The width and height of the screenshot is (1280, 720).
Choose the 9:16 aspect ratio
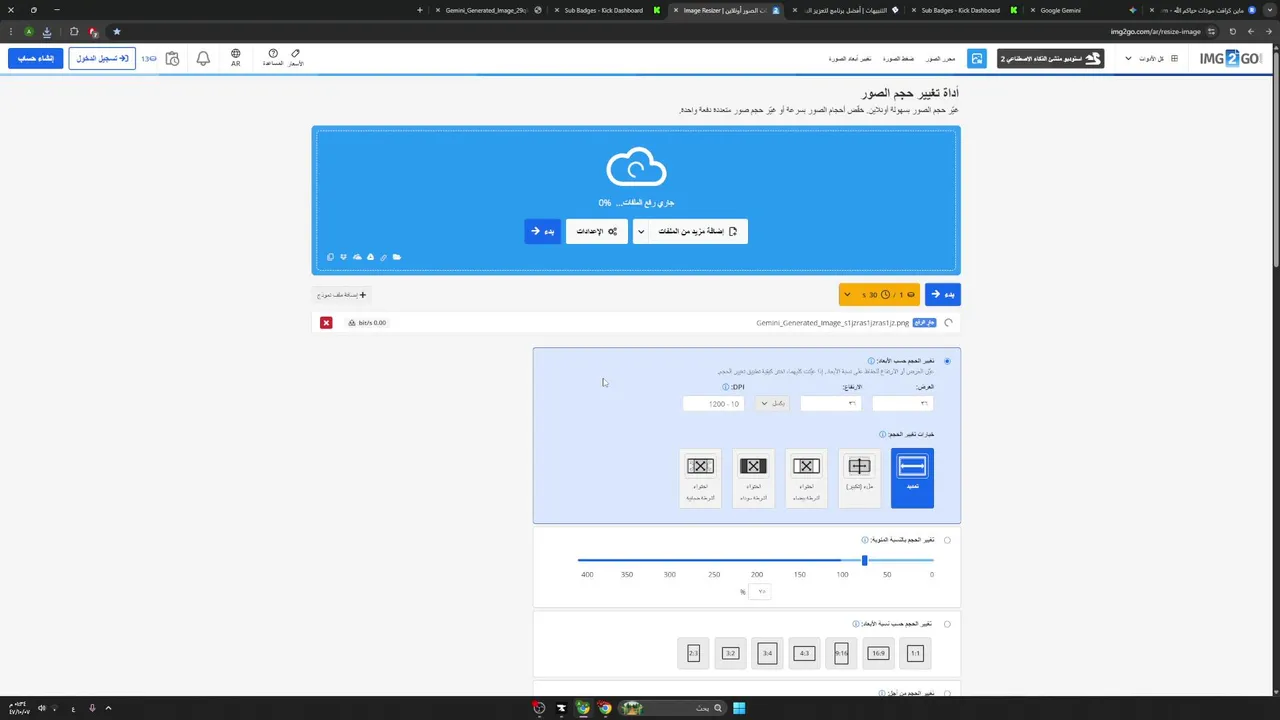841,653
